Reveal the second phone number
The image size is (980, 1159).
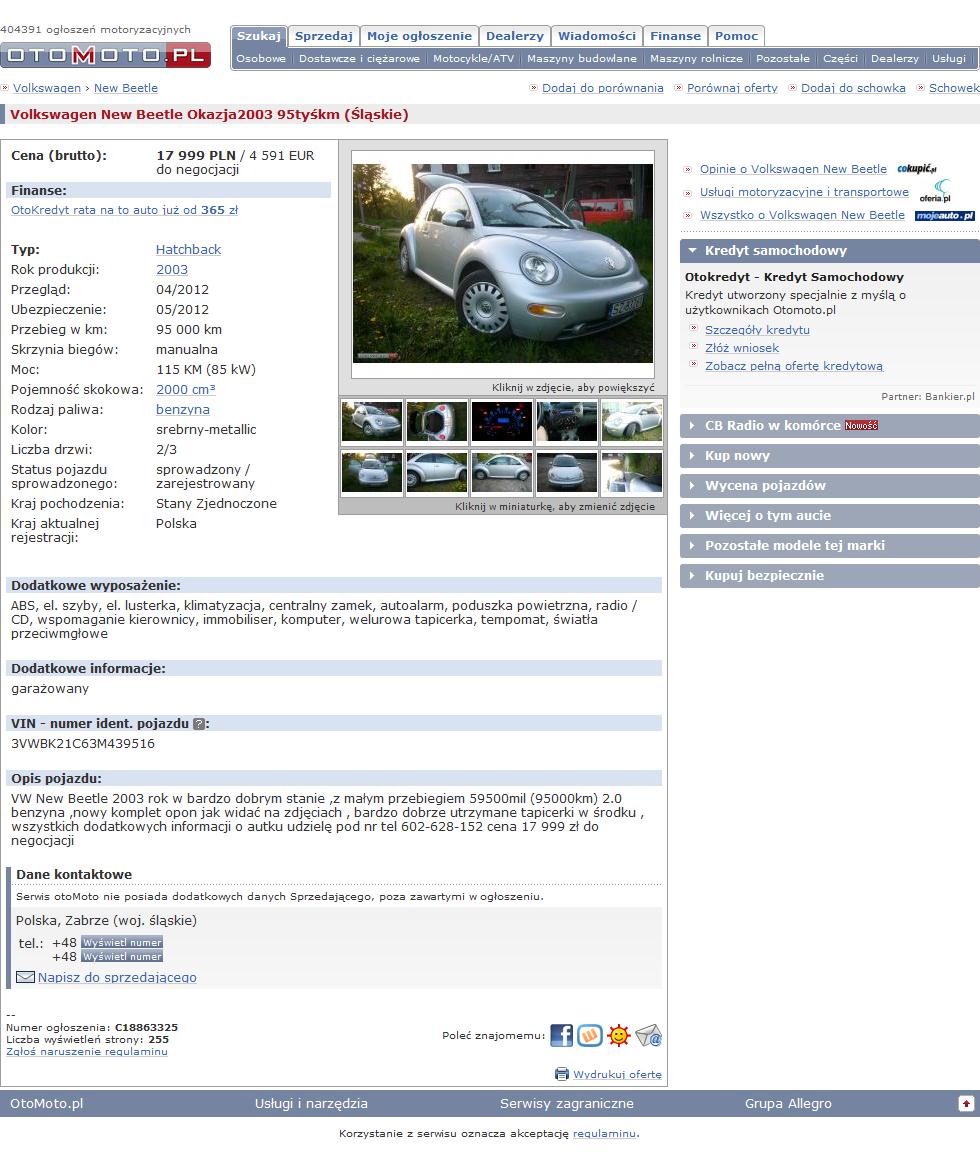pos(122,956)
